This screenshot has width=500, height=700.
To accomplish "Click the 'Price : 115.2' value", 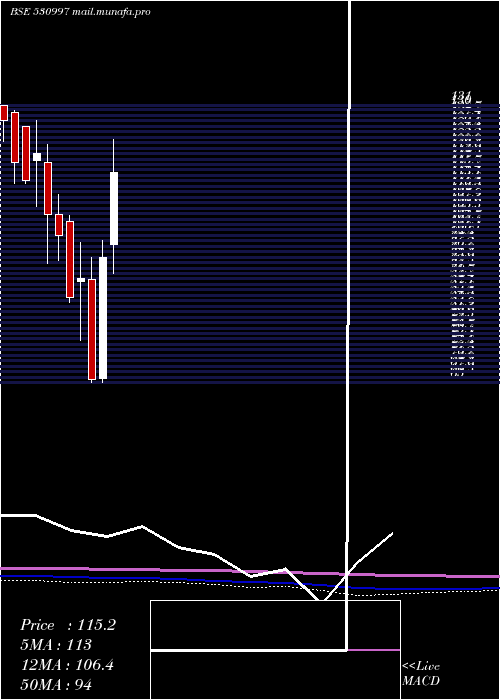I will tap(68, 625).
